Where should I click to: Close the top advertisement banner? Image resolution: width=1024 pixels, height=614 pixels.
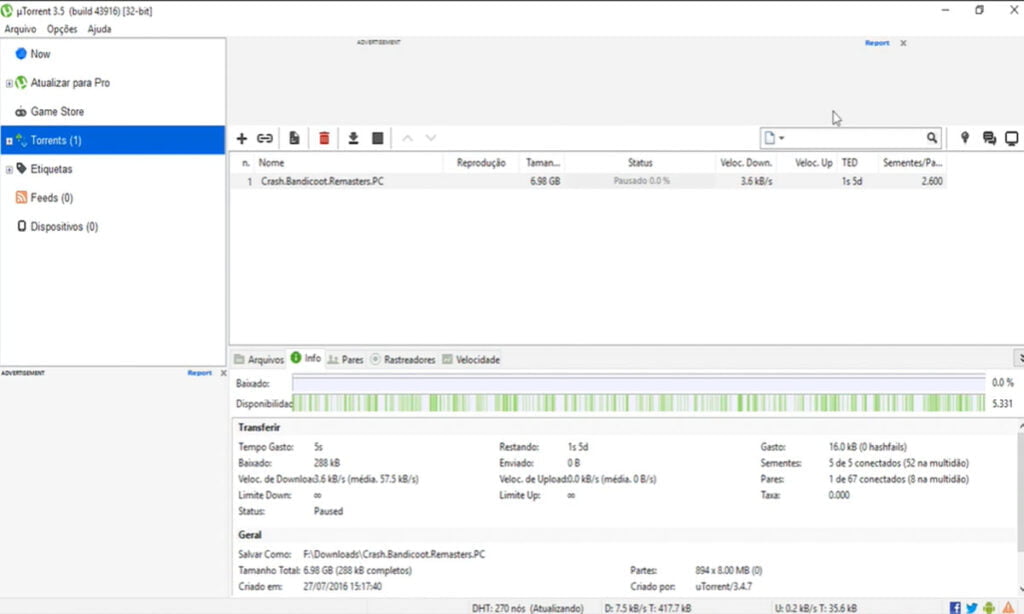[x=903, y=43]
